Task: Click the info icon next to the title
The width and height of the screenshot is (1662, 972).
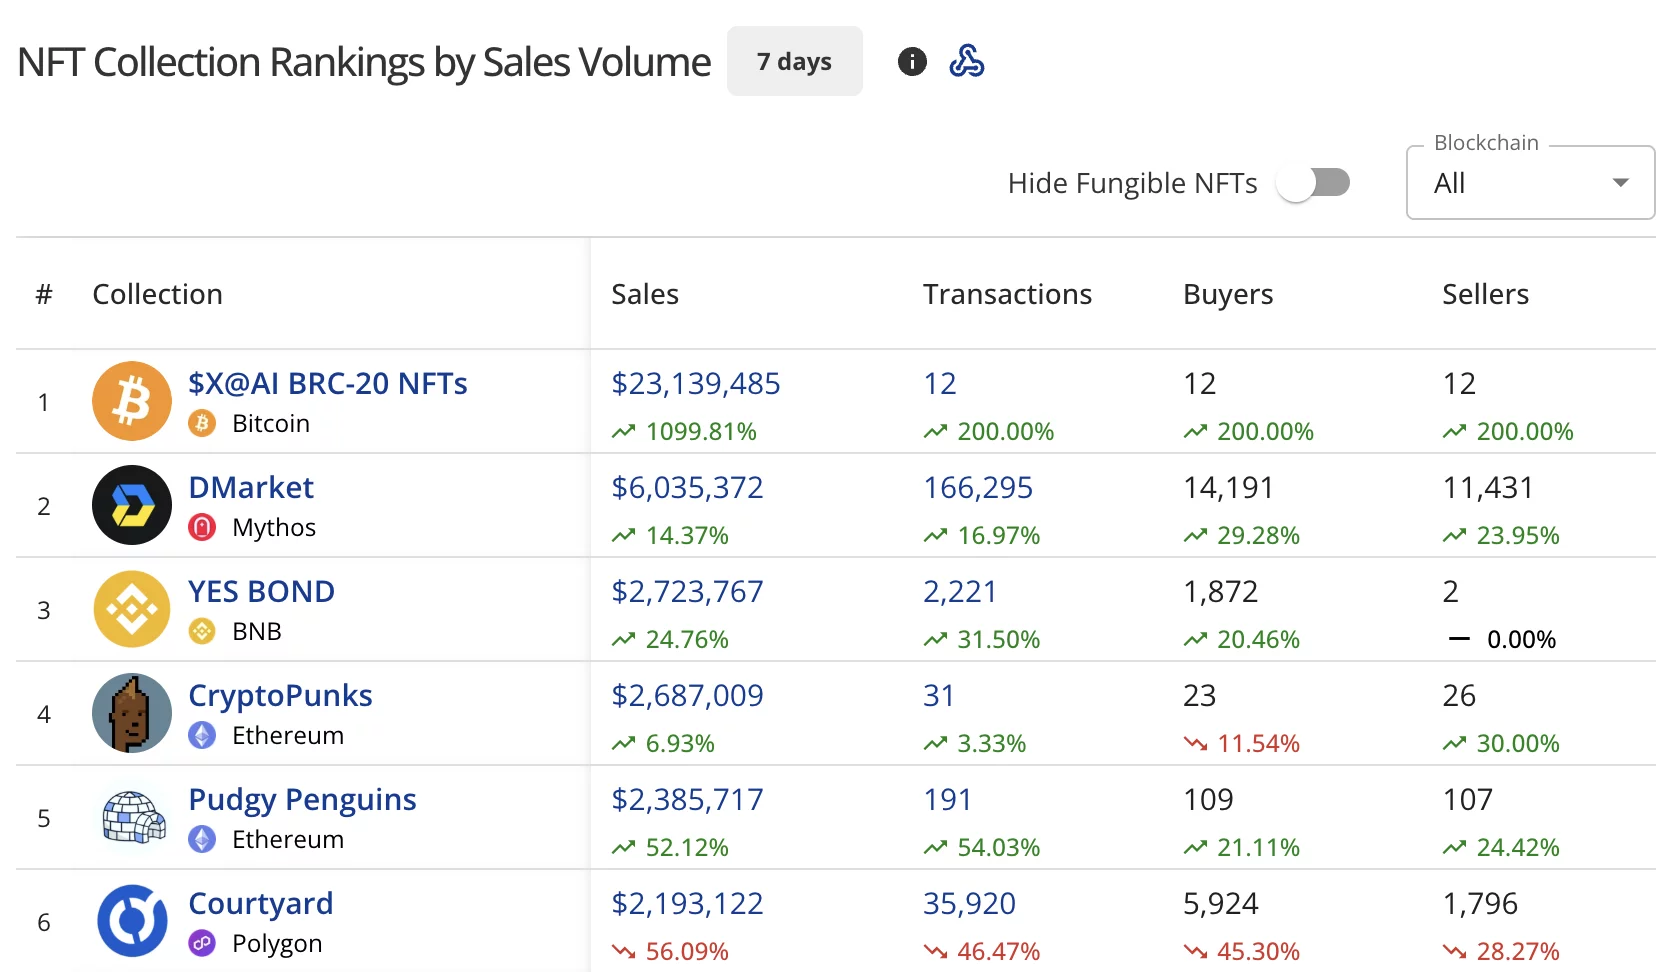Action: click(911, 61)
